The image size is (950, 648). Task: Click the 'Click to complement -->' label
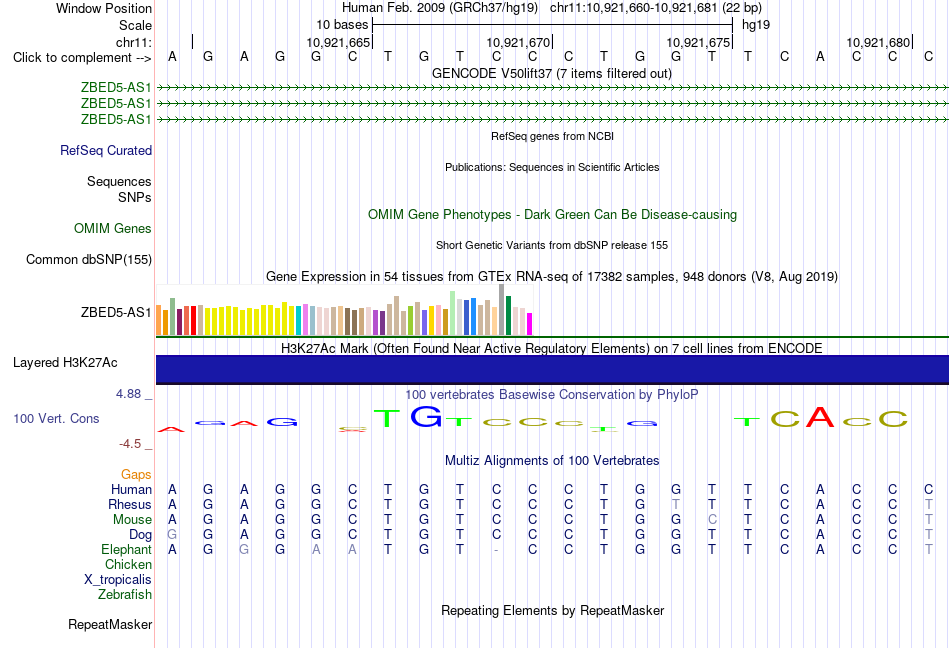coord(82,58)
